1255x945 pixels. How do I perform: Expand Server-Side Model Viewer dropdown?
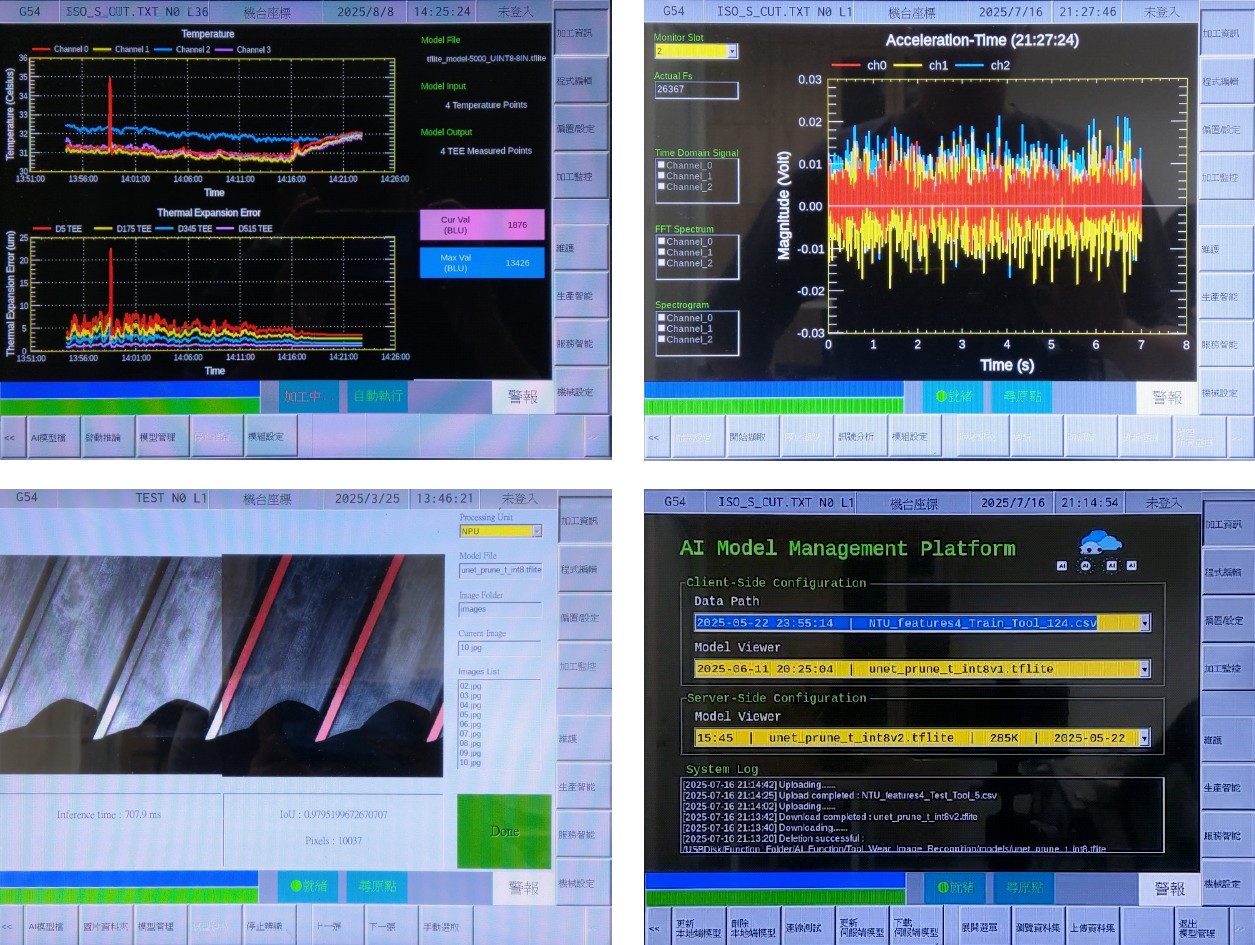(x=1144, y=738)
